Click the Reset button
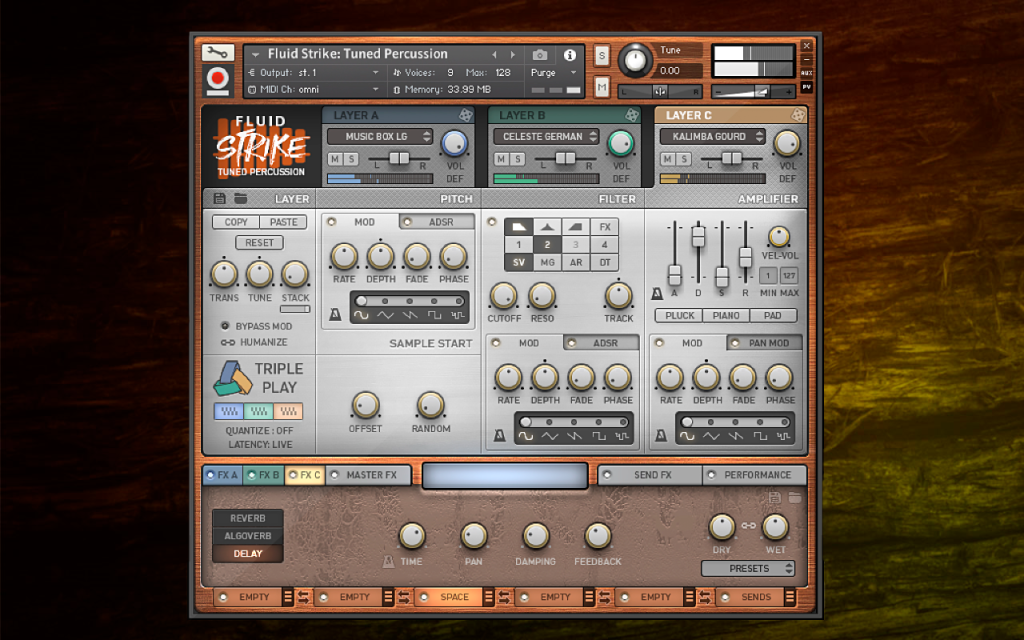 click(259, 242)
